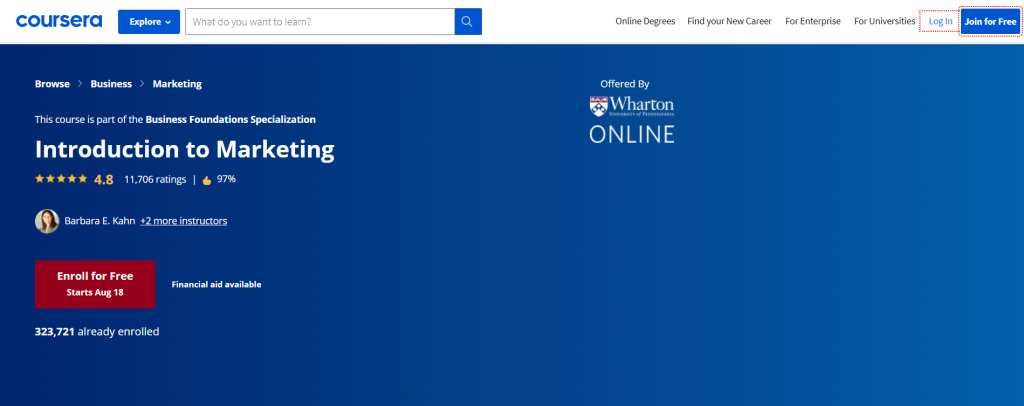Click the Coursera logo
1024x406 pixels.
[x=59, y=21]
